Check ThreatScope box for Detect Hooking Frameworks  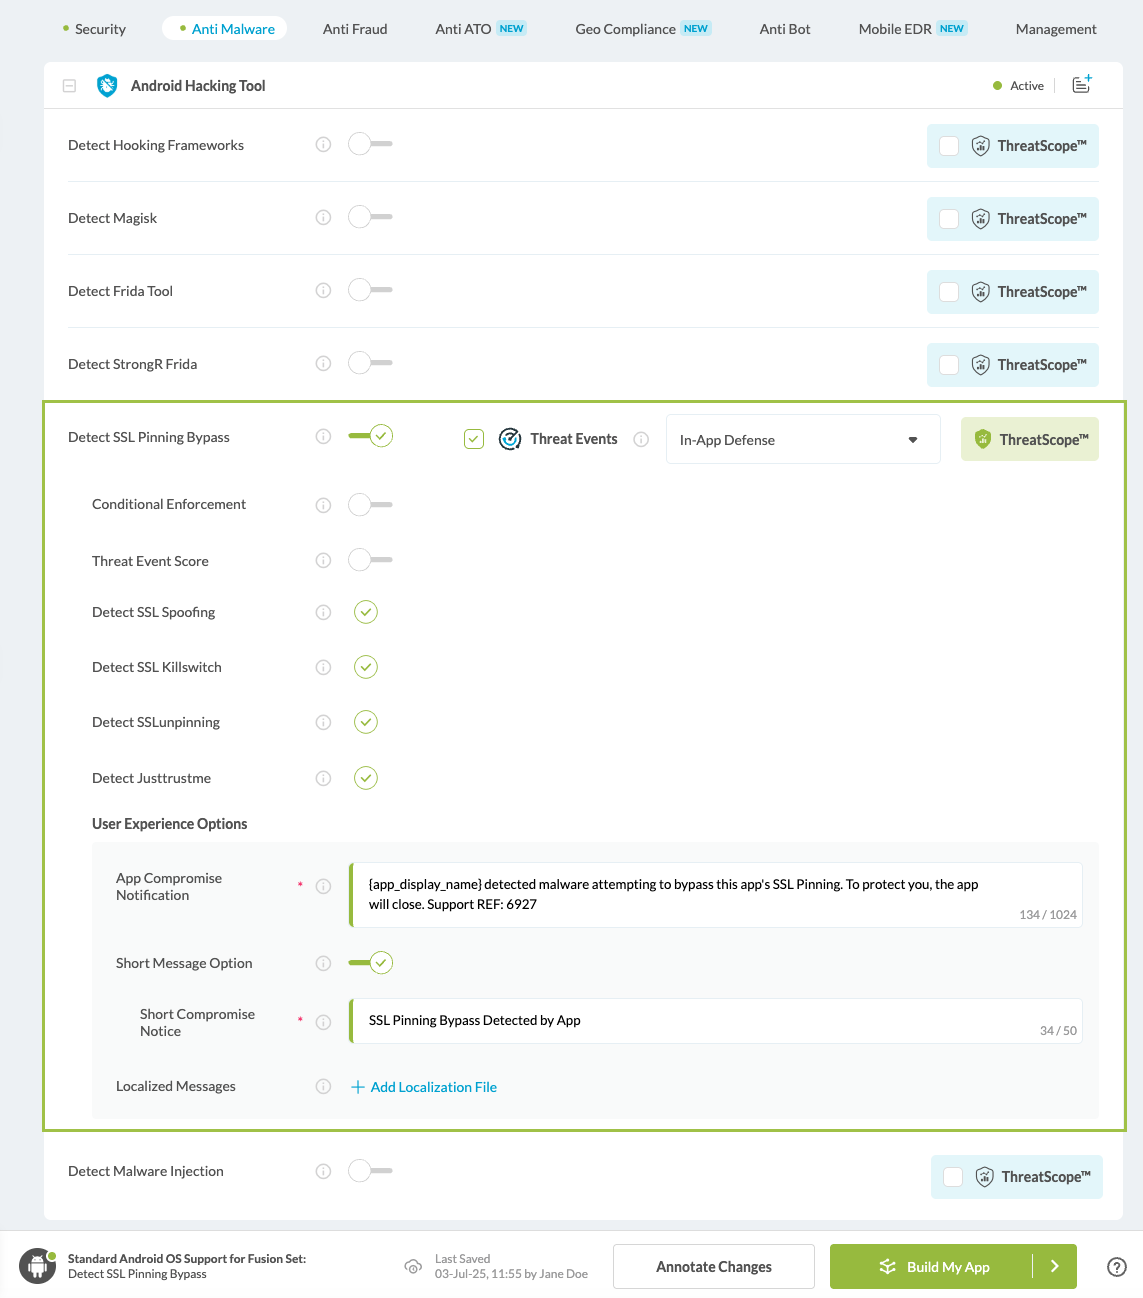point(949,146)
